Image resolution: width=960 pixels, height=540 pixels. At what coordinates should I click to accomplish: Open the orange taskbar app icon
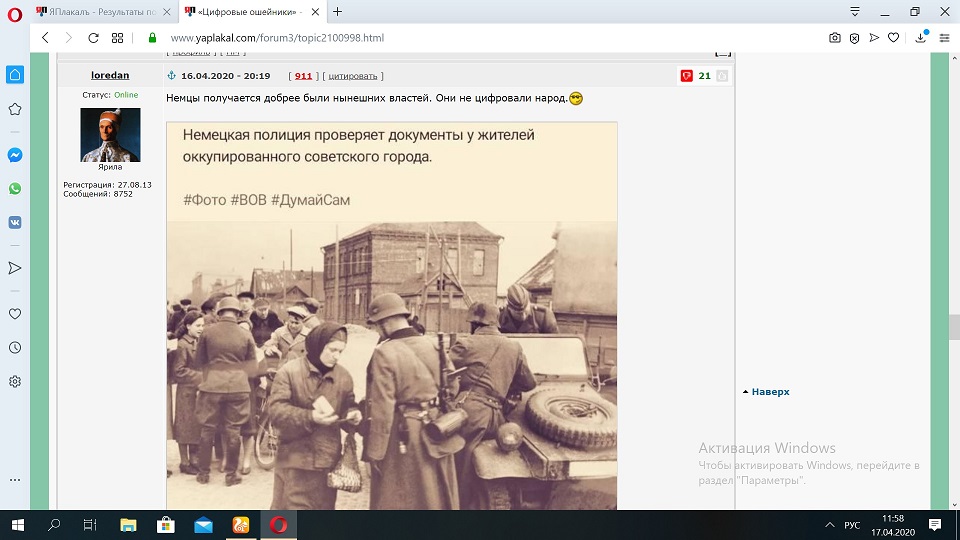click(241, 525)
